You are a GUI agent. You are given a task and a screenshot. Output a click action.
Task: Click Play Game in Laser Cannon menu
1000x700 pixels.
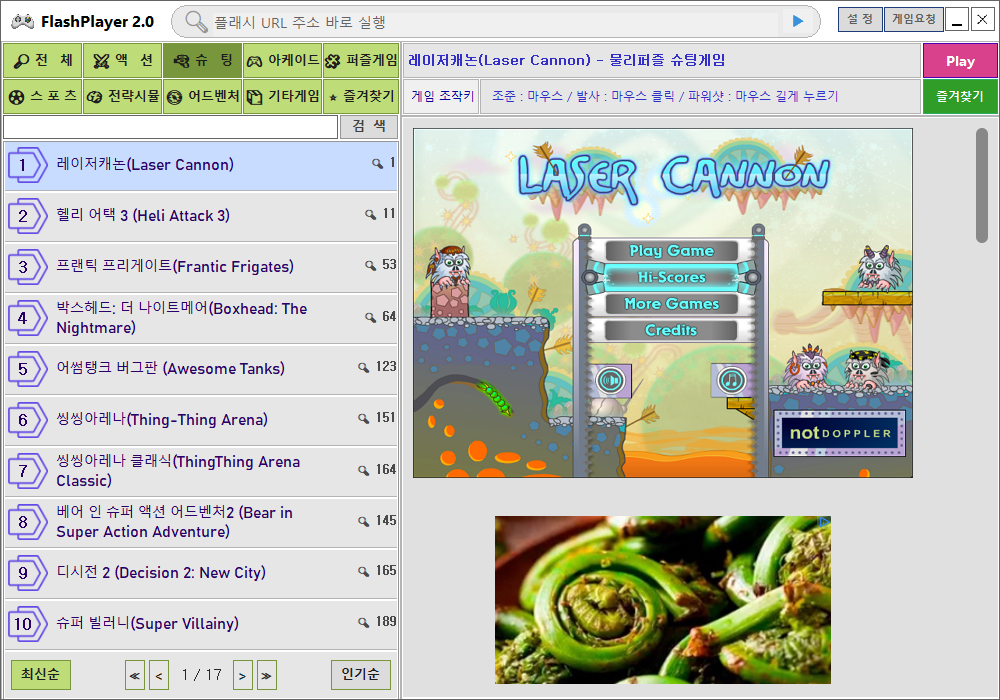coord(672,251)
